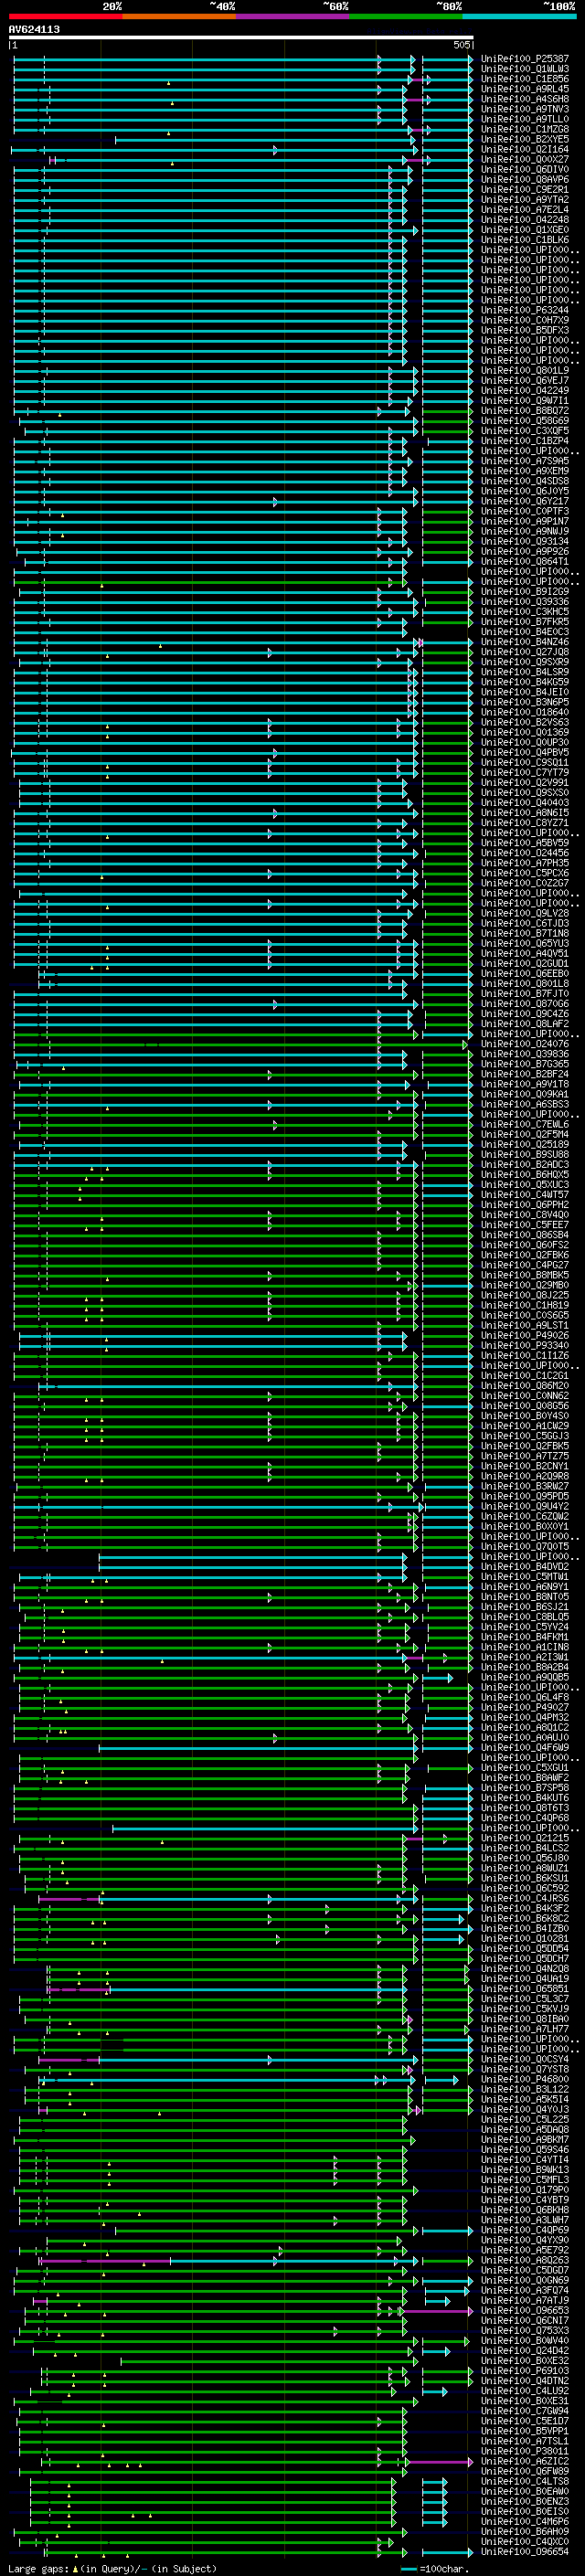Select hit UniRef100_O42248
This screenshot has height=2576, width=585.
point(525,220)
